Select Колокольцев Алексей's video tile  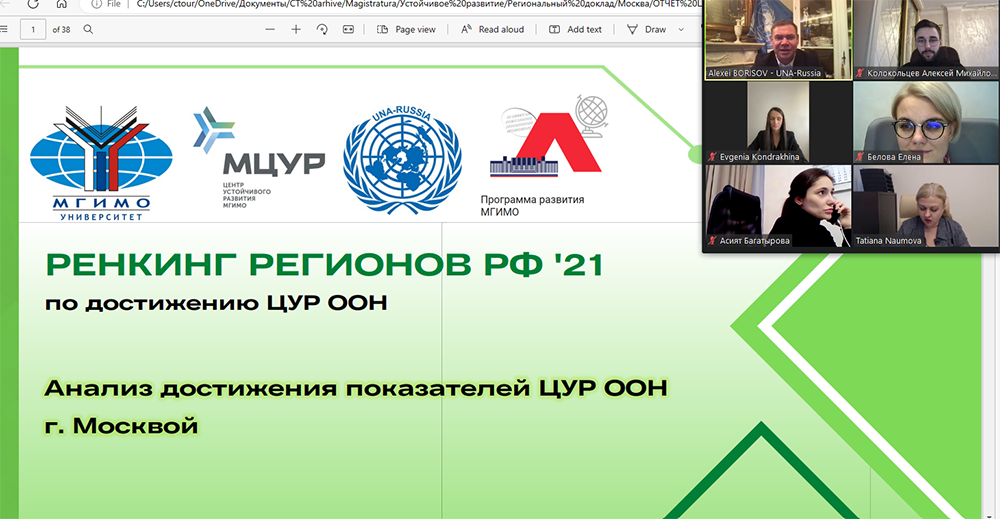(926, 40)
